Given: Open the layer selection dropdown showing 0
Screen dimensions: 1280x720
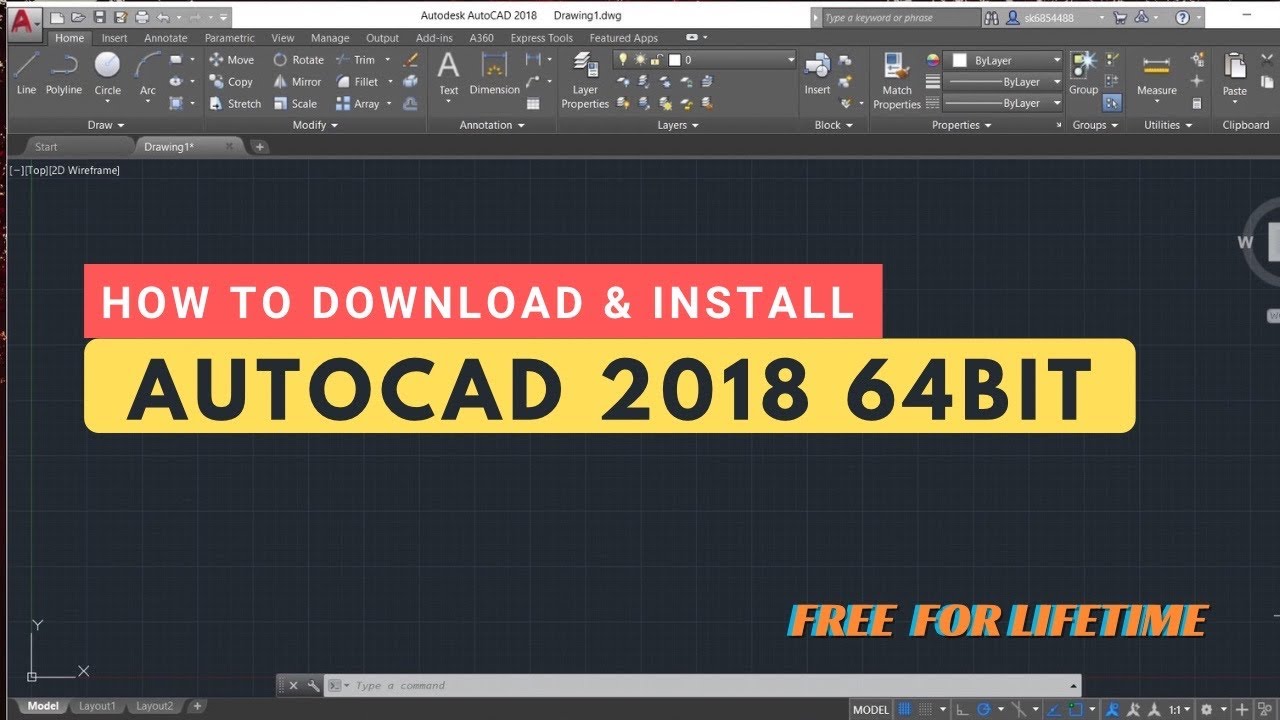Looking at the screenshot, I should tap(705, 60).
